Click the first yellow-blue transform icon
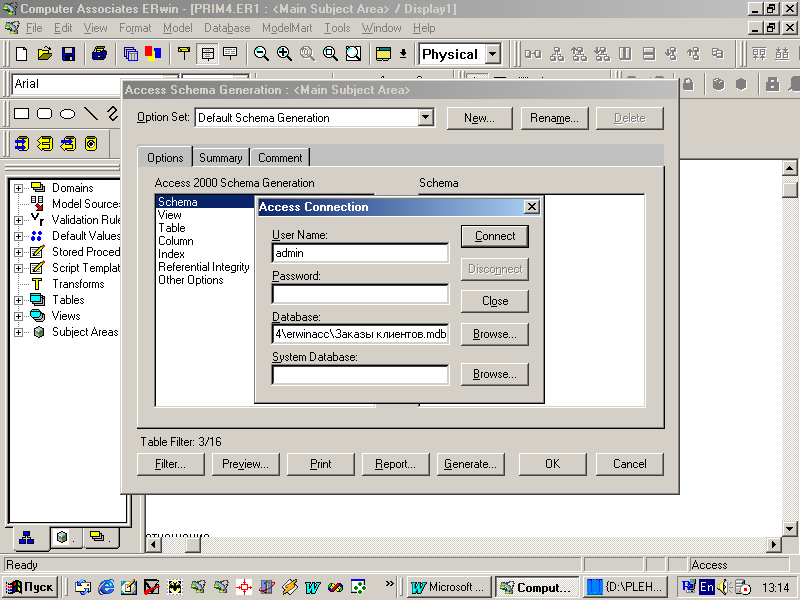The image size is (800, 600). coord(21,144)
